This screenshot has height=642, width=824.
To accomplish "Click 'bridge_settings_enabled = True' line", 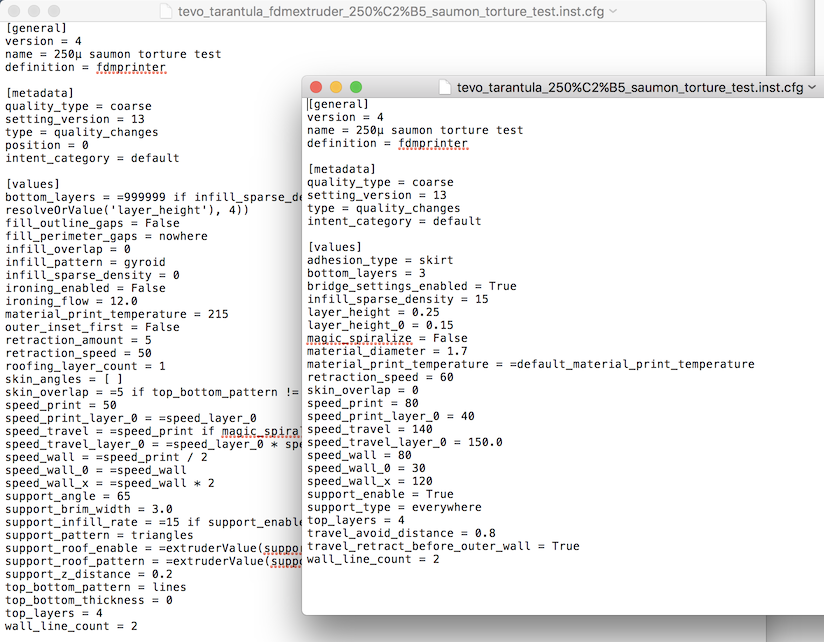I will 411,286.
